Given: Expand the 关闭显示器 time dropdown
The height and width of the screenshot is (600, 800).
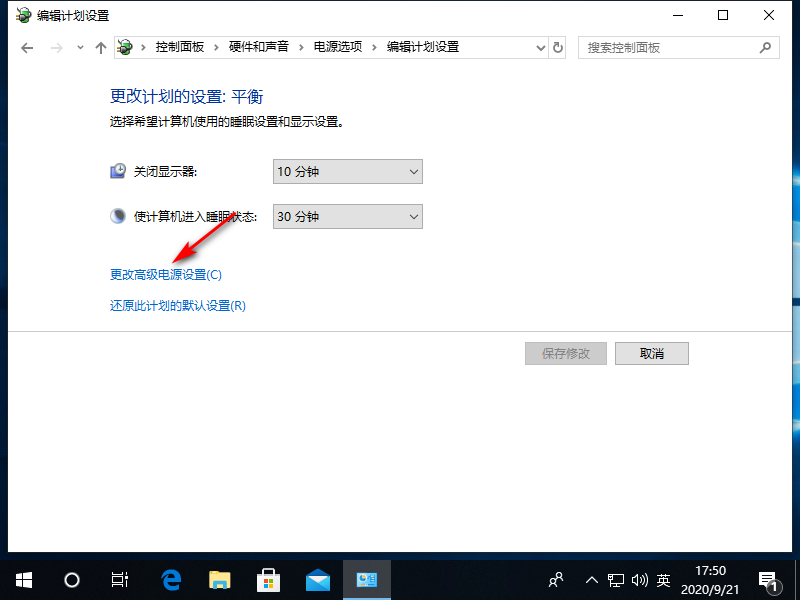Looking at the screenshot, I should tap(348, 172).
